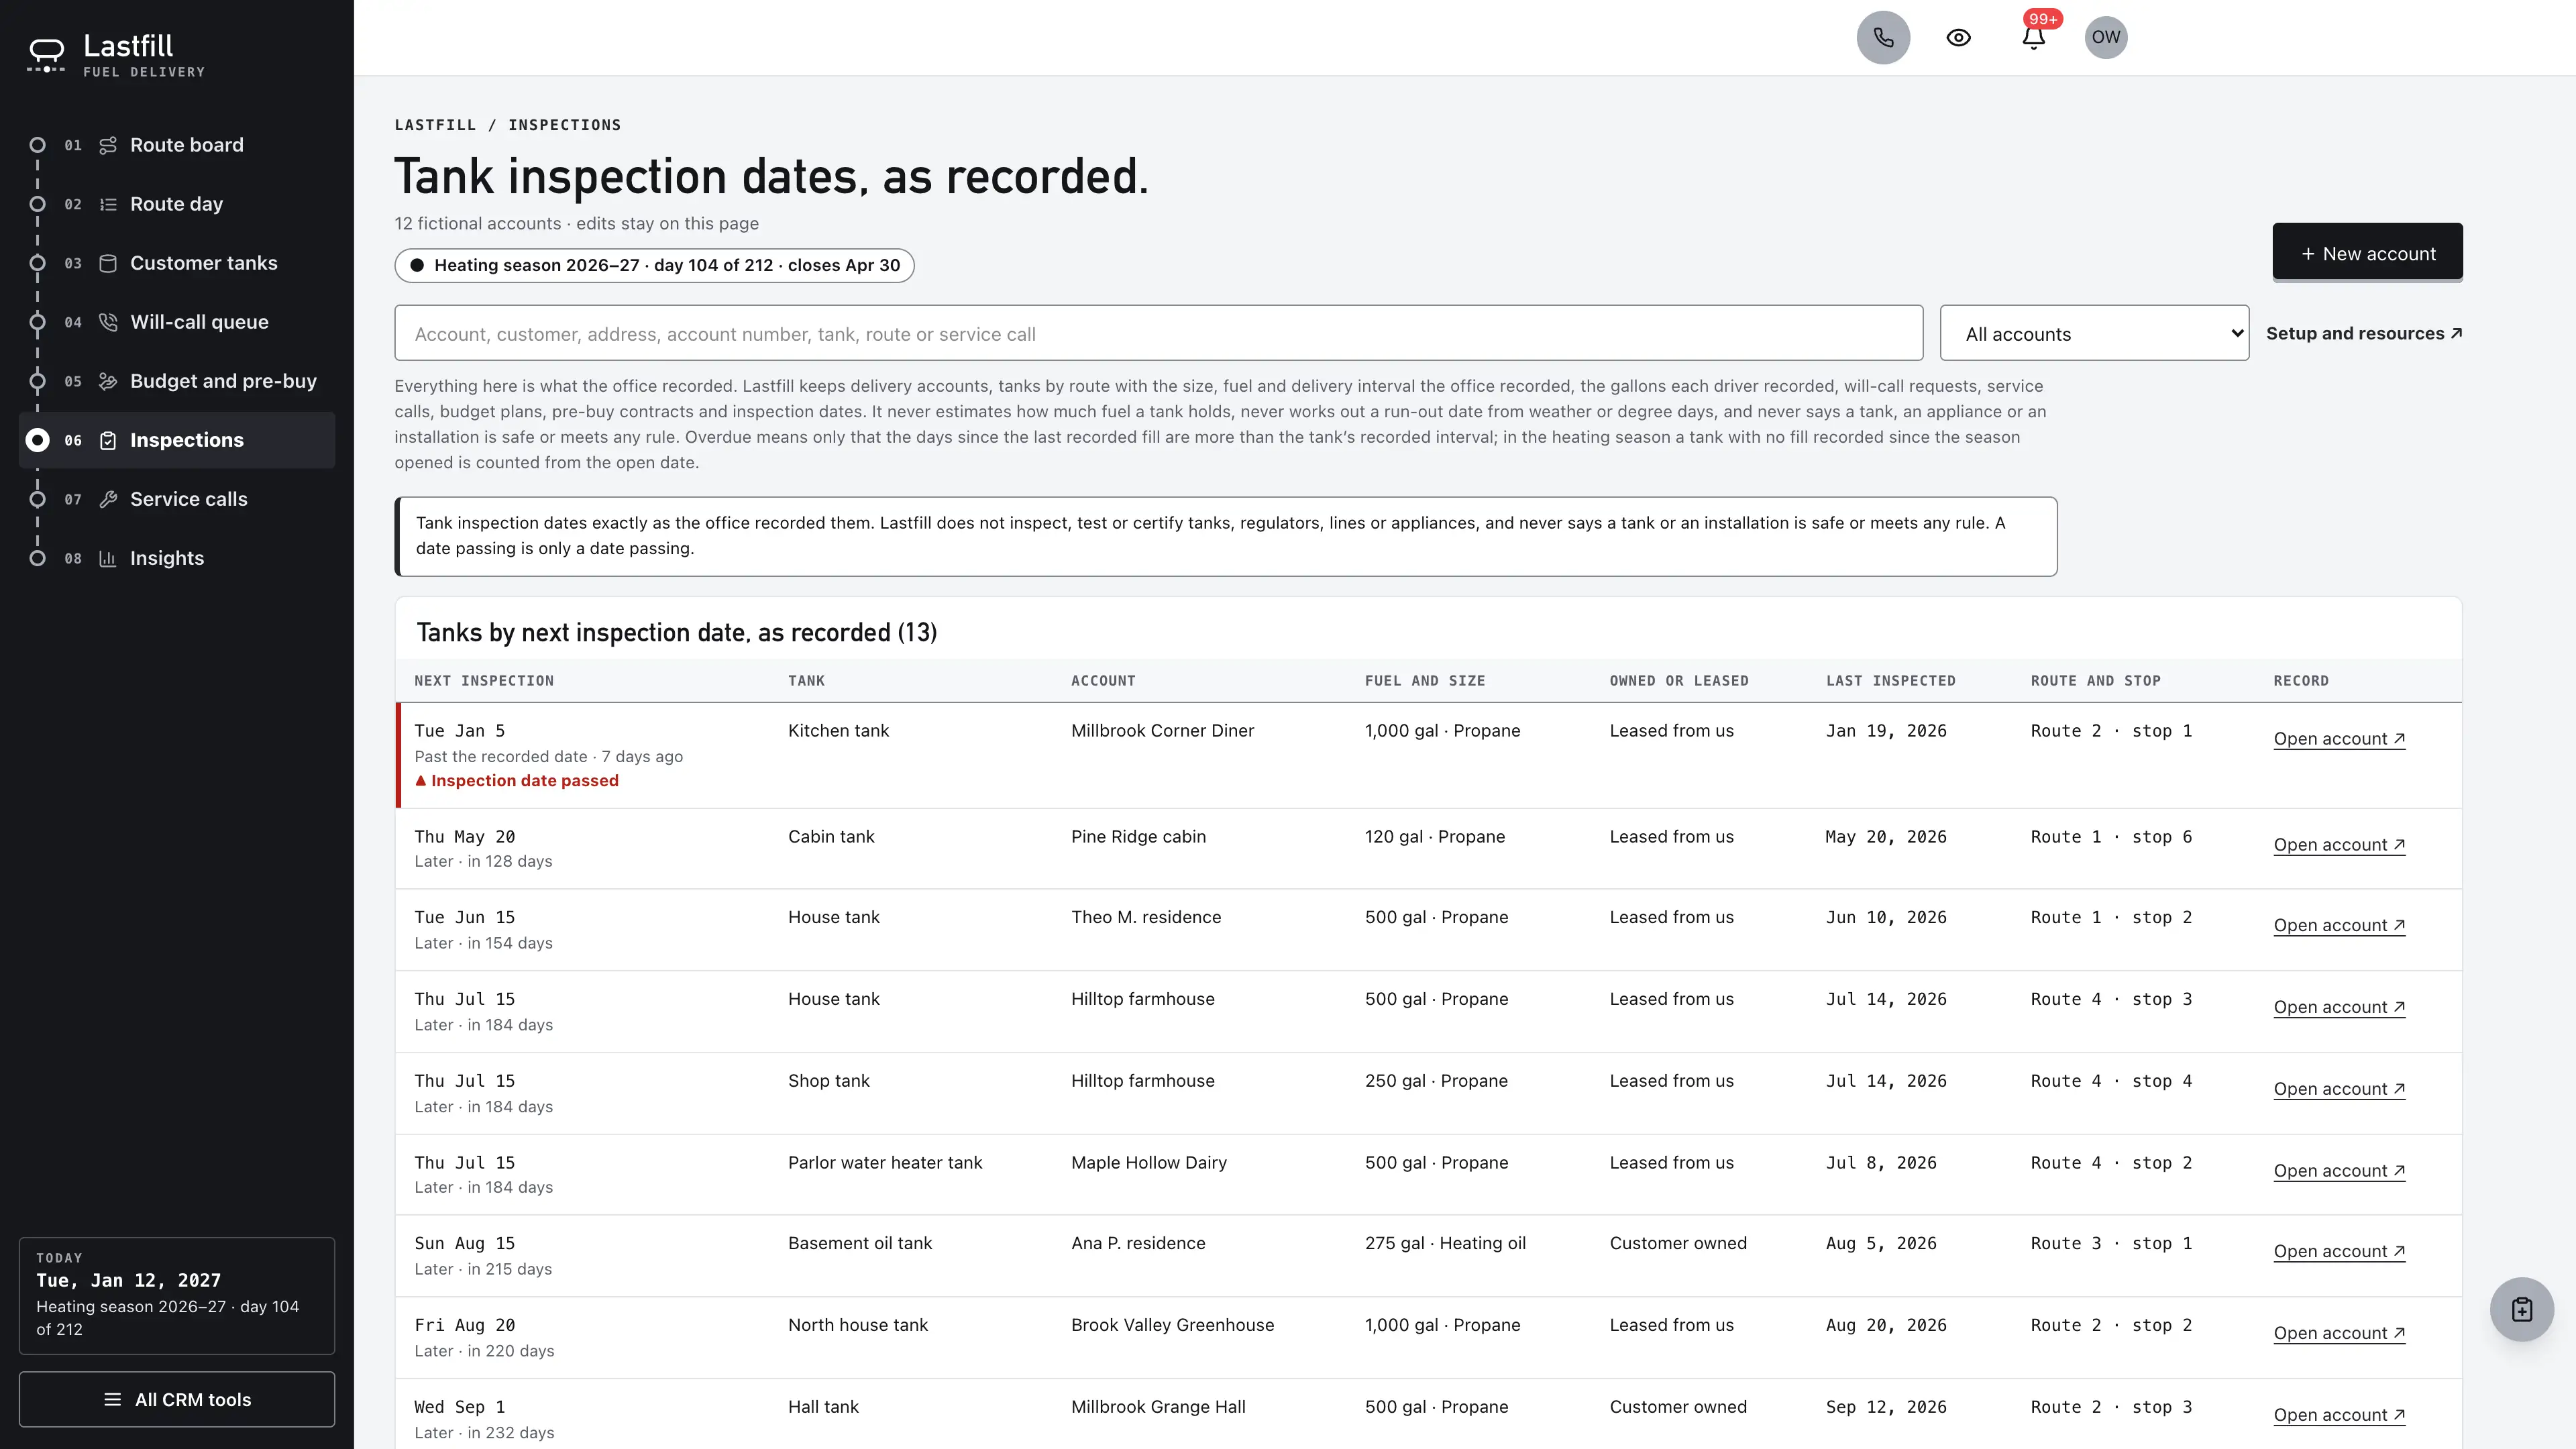Screen dimensions: 2576x1449
Task: Open account for Theo M. residence
Action: [x=2339, y=925]
